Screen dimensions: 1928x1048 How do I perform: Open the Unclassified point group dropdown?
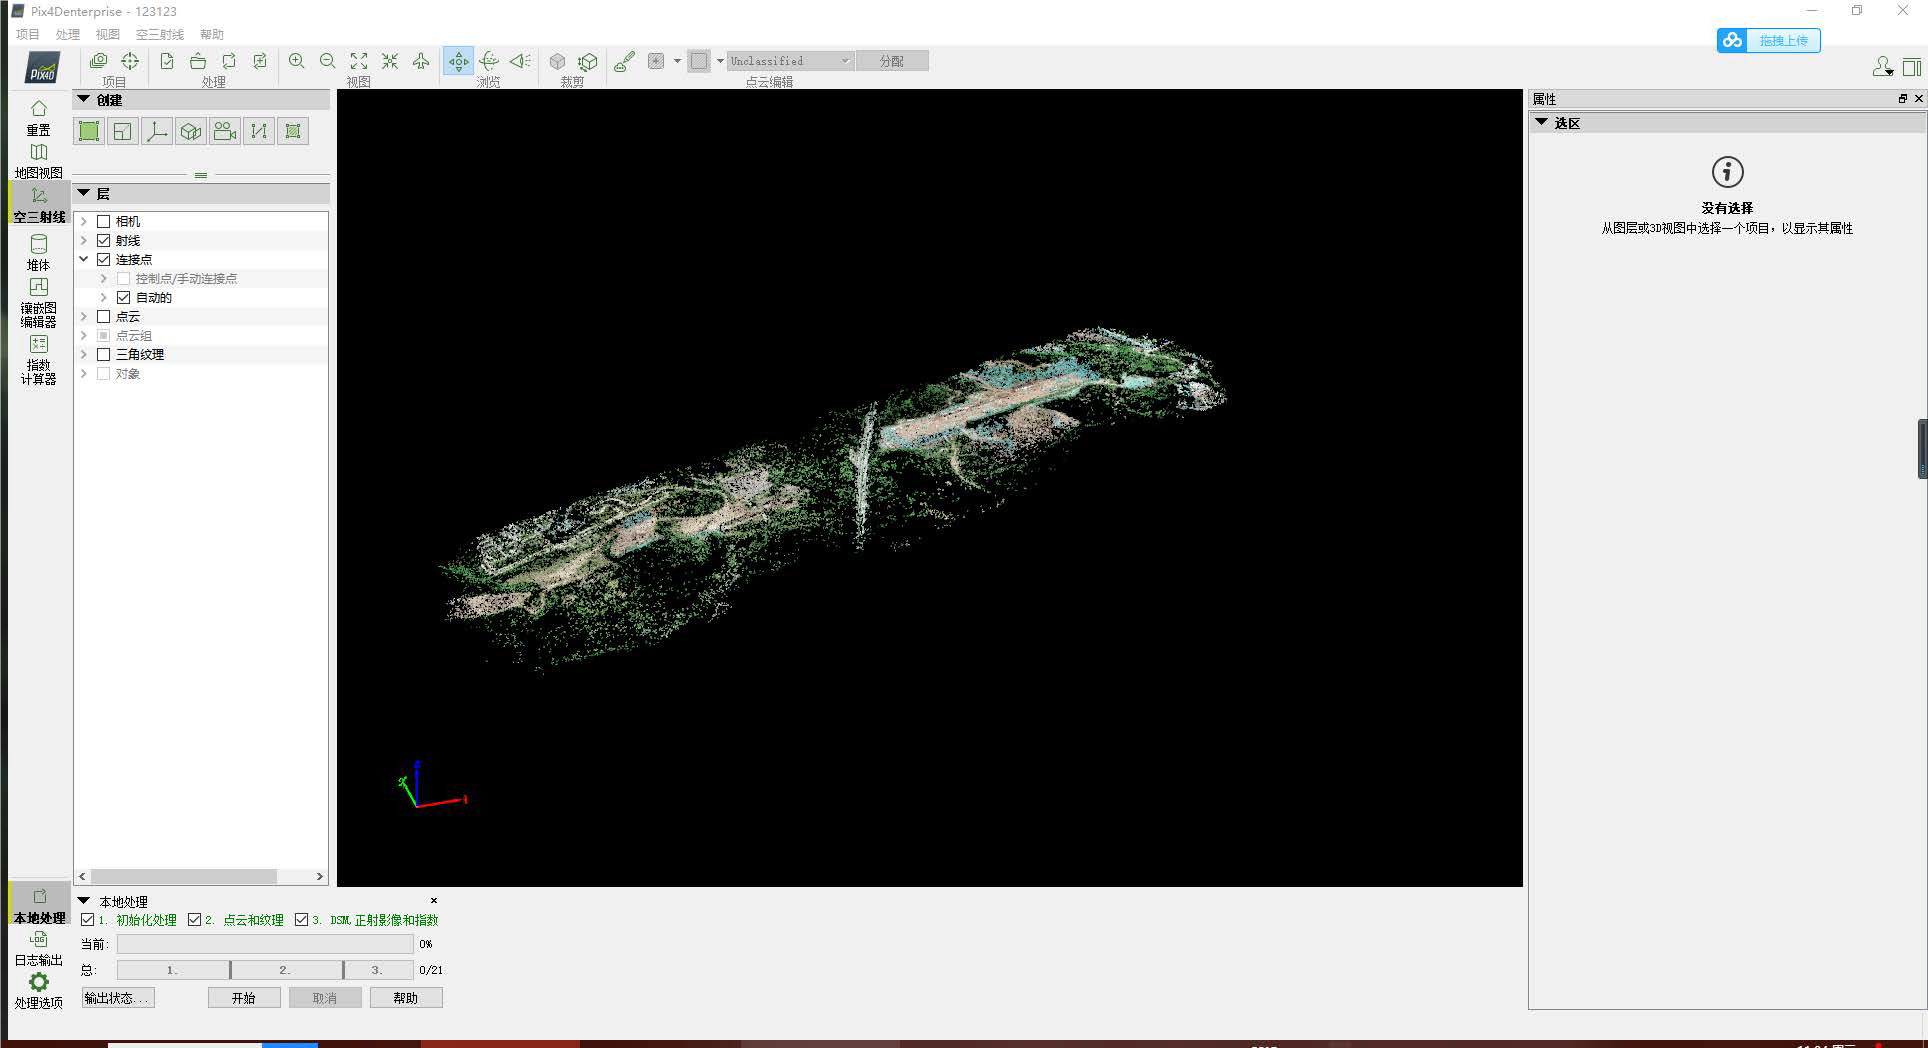point(790,61)
